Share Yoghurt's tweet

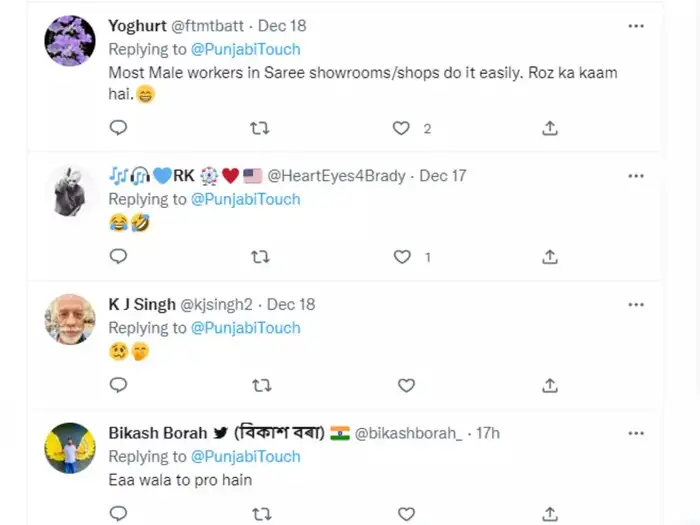tap(549, 128)
